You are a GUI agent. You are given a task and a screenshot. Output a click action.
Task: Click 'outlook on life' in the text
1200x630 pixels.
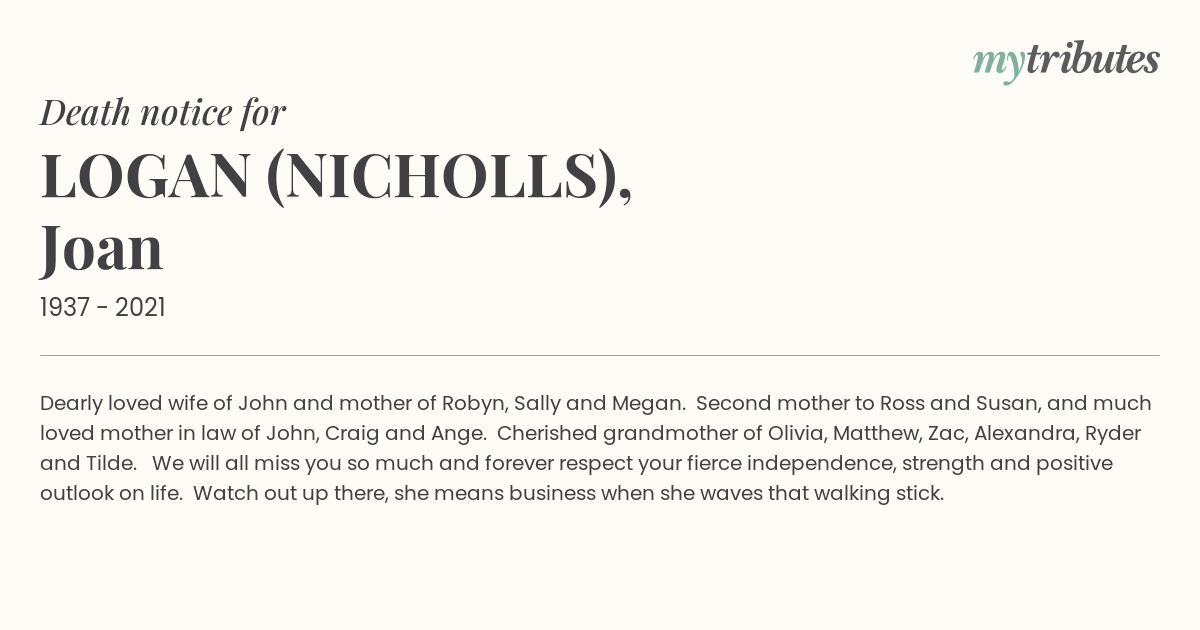click(109, 493)
